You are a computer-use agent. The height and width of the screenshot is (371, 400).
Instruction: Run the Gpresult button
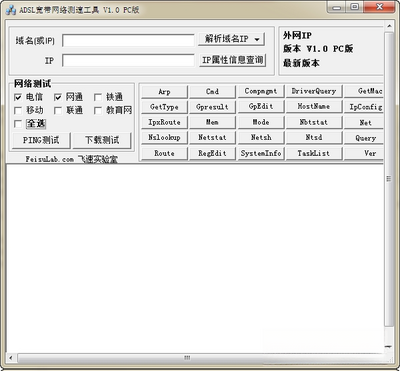click(x=212, y=107)
